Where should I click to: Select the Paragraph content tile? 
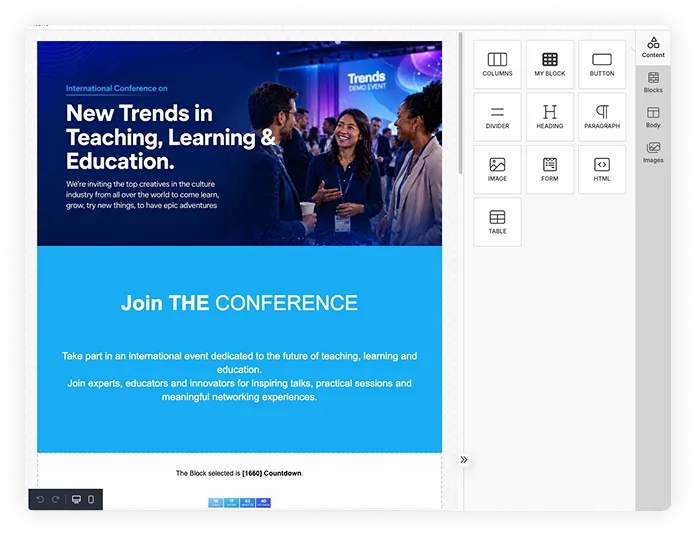[602, 117]
